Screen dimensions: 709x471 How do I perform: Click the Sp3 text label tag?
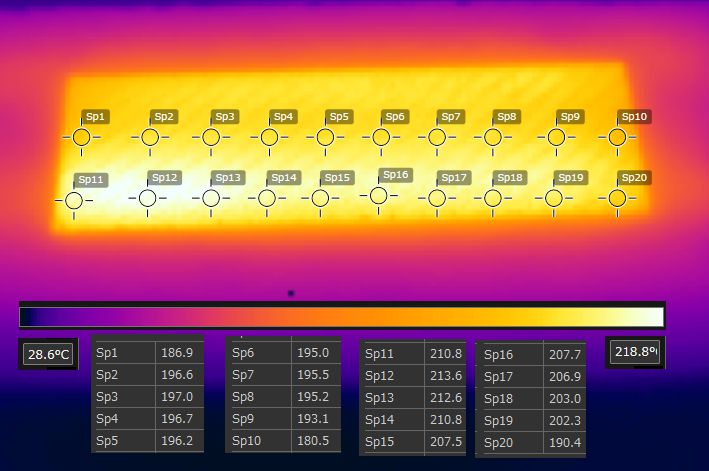click(x=225, y=117)
